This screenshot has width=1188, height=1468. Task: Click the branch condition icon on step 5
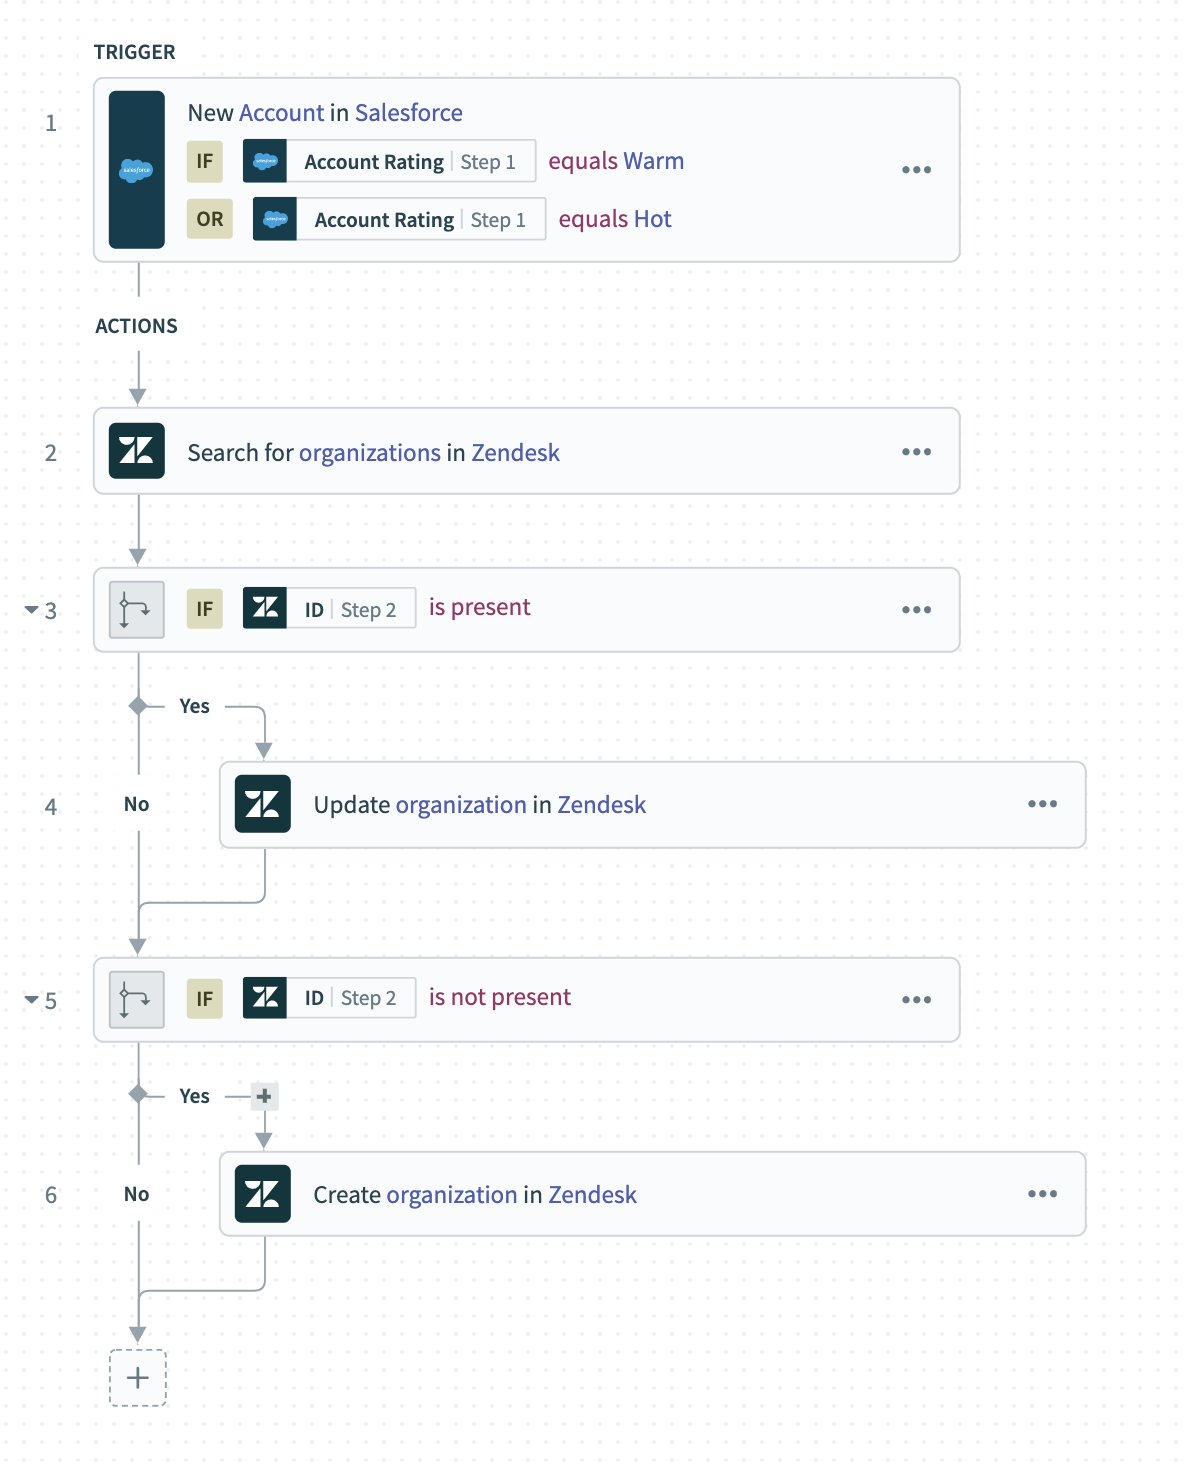tap(137, 1000)
